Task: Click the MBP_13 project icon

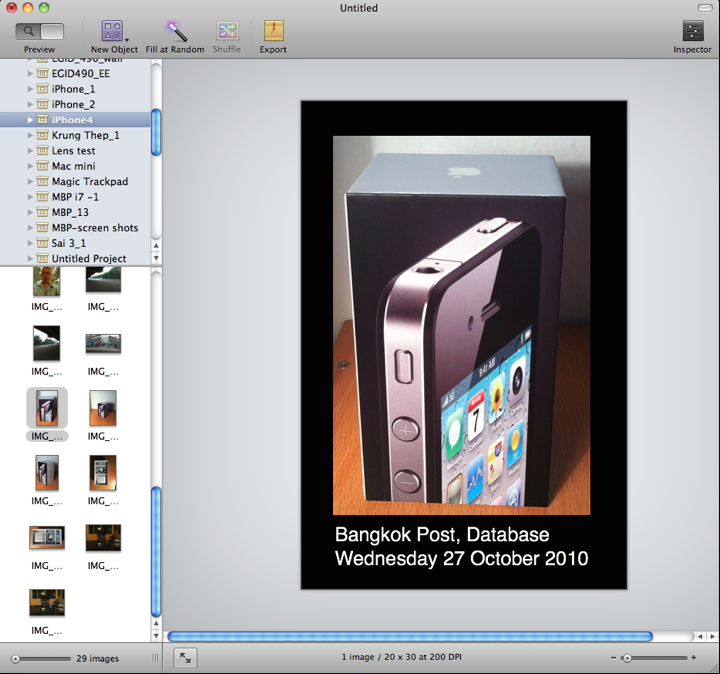Action: point(42,212)
